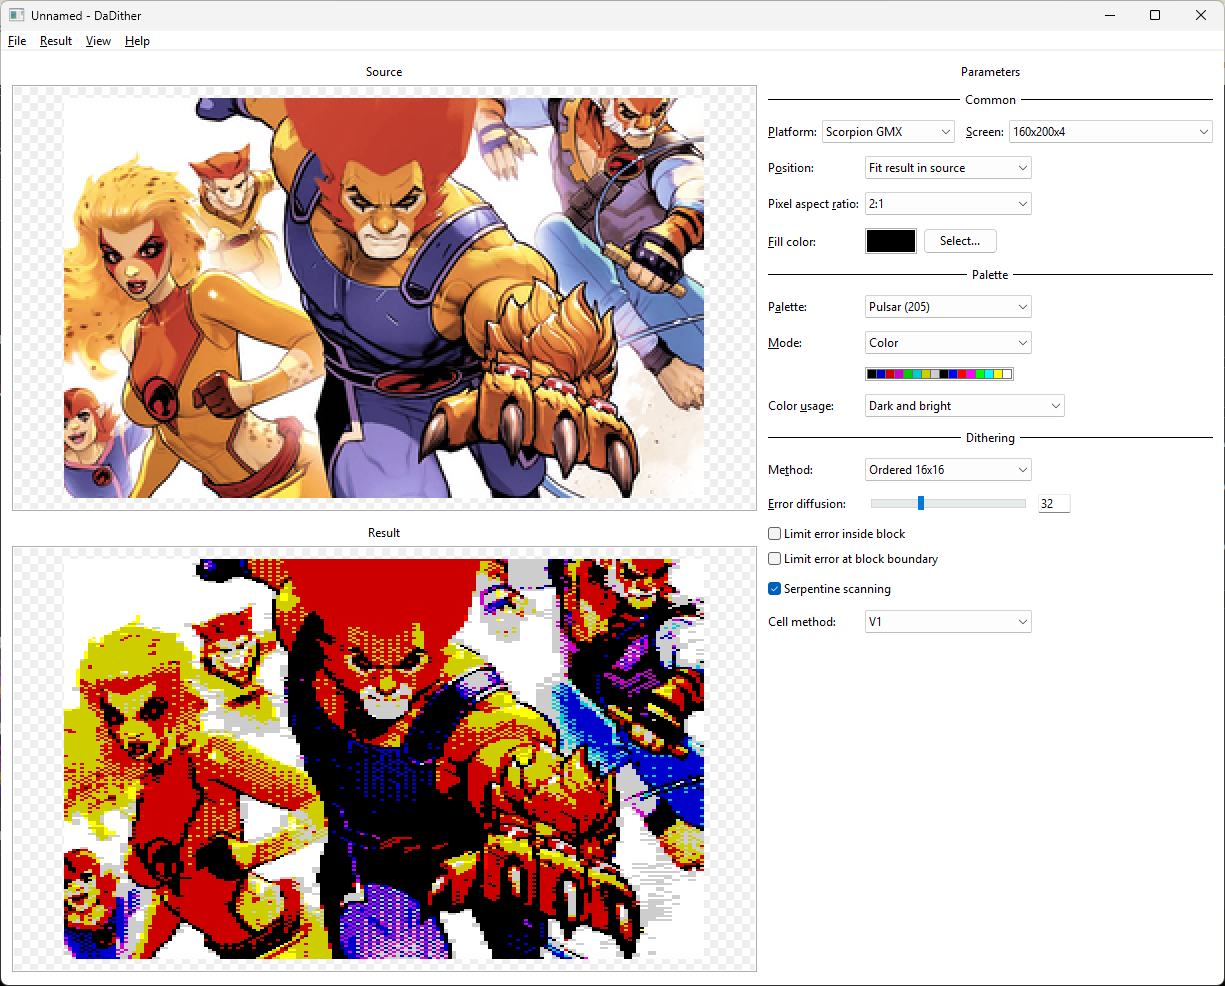Click the Error diffusion value field
1225x986 pixels.
[1053, 504]
